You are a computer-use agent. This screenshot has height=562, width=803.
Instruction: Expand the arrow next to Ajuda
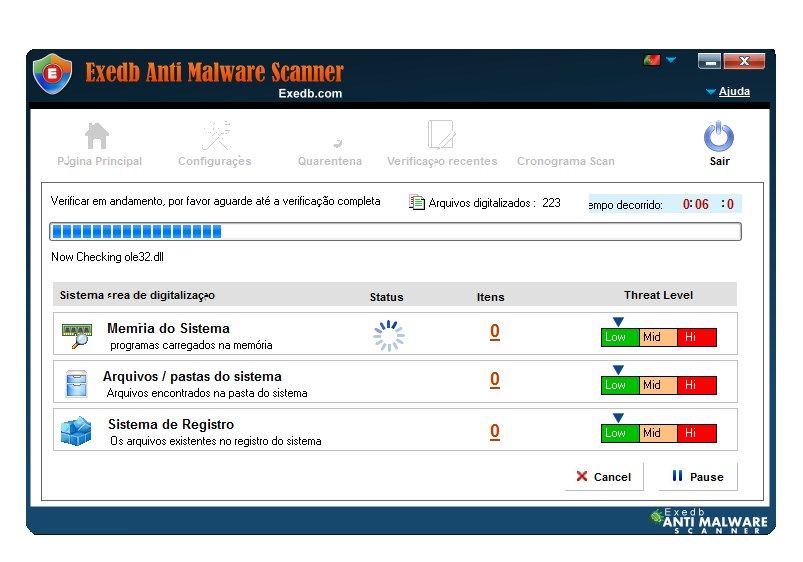pos(710,92)
